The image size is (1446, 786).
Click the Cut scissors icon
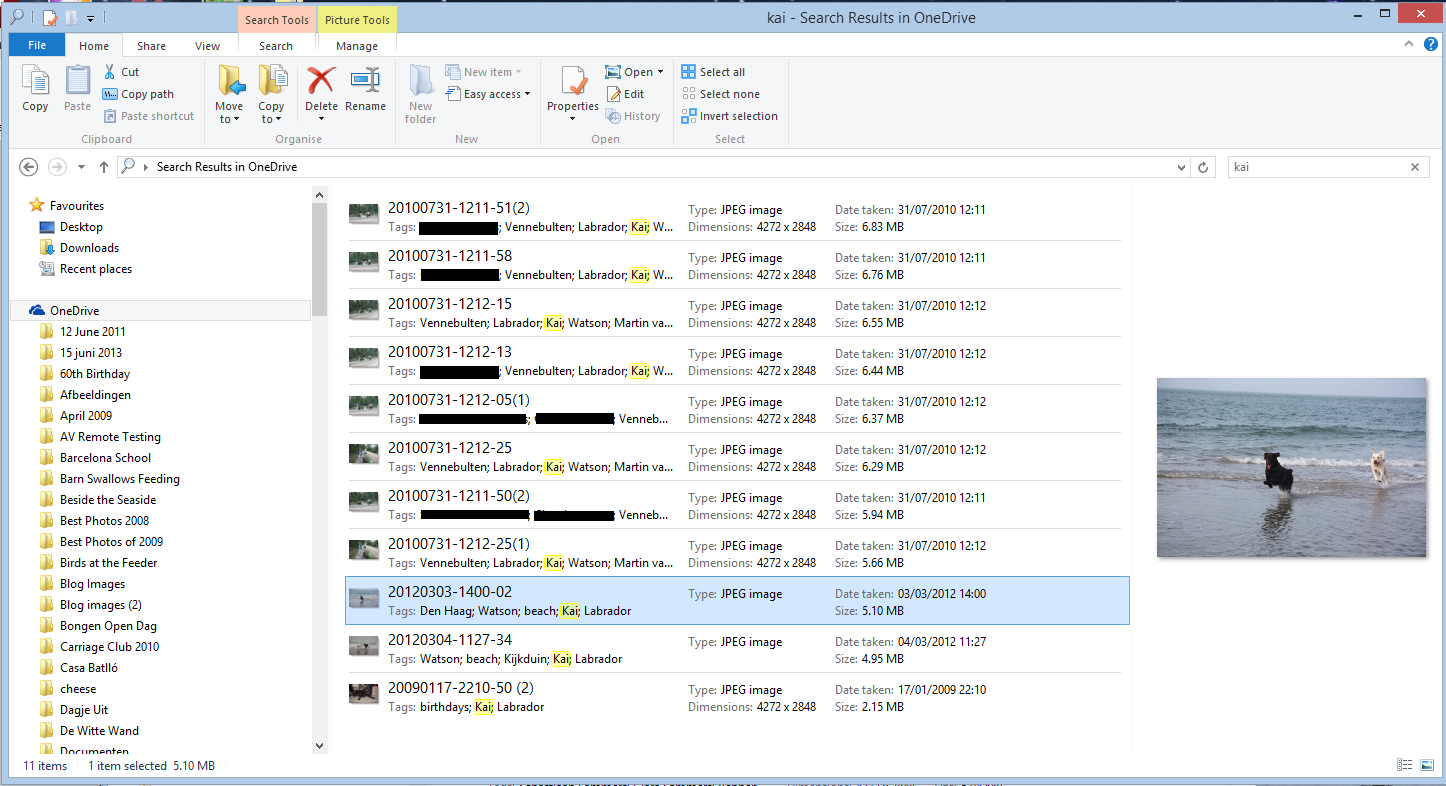point(110,72)
